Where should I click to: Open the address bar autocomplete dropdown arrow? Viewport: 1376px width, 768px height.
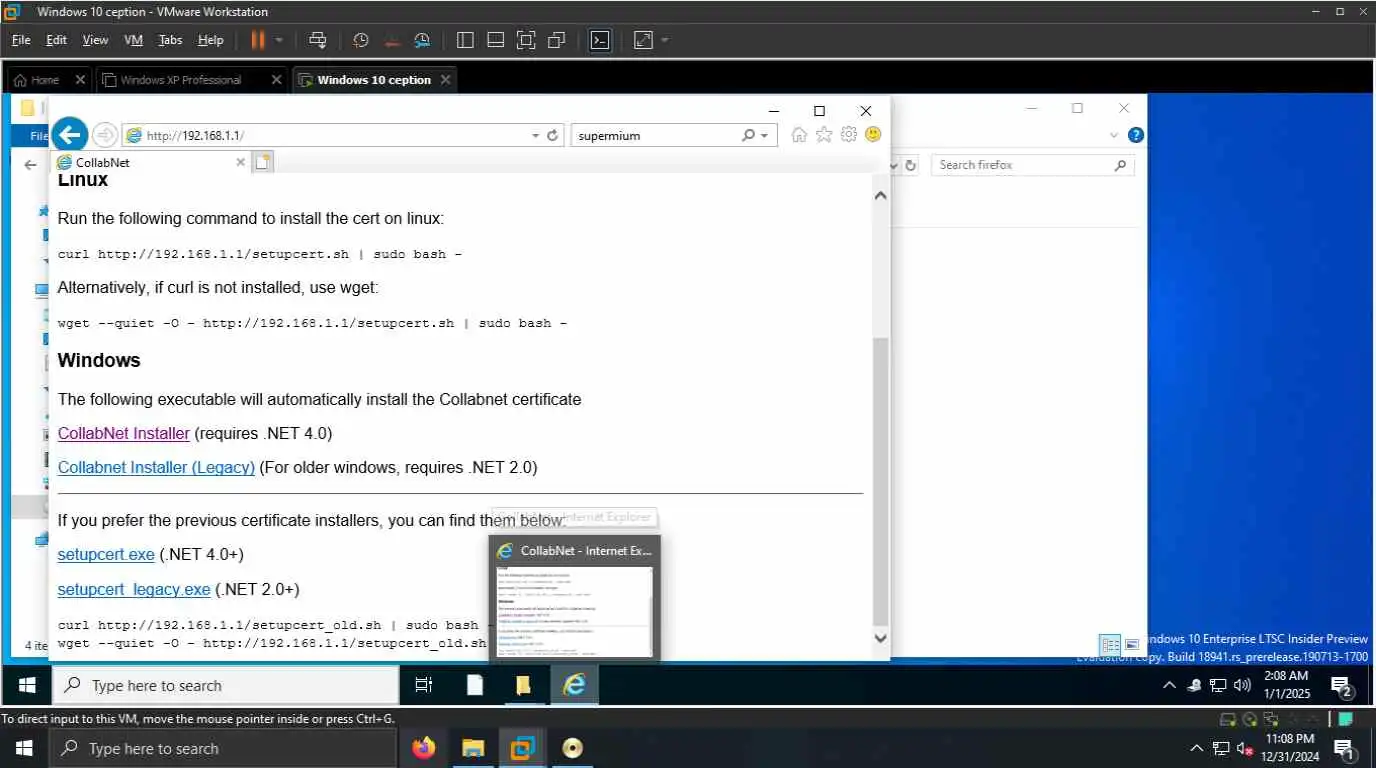tap(535, 135)
